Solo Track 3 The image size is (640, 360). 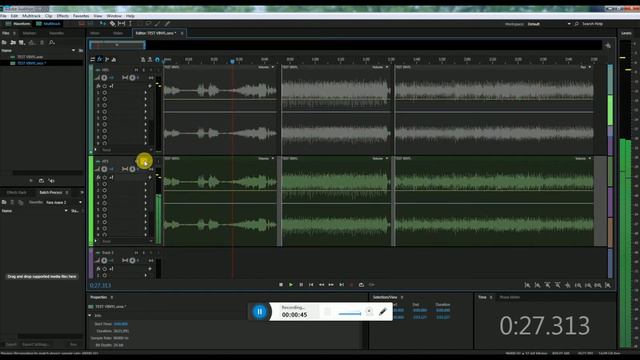(144, 253)
